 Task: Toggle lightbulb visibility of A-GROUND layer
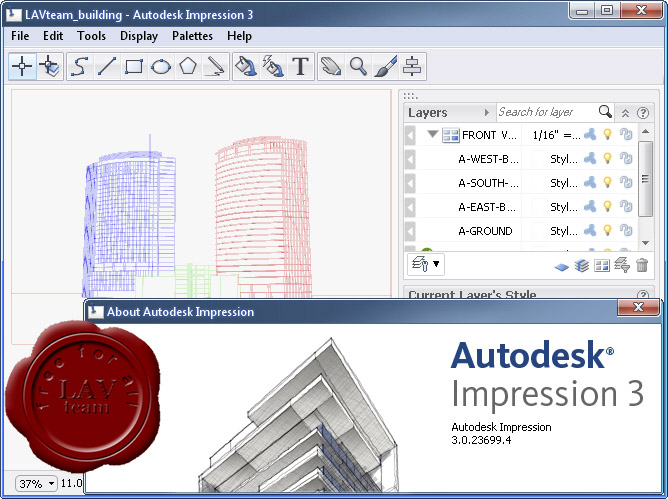pyautogui.click(x=608, y=231)
